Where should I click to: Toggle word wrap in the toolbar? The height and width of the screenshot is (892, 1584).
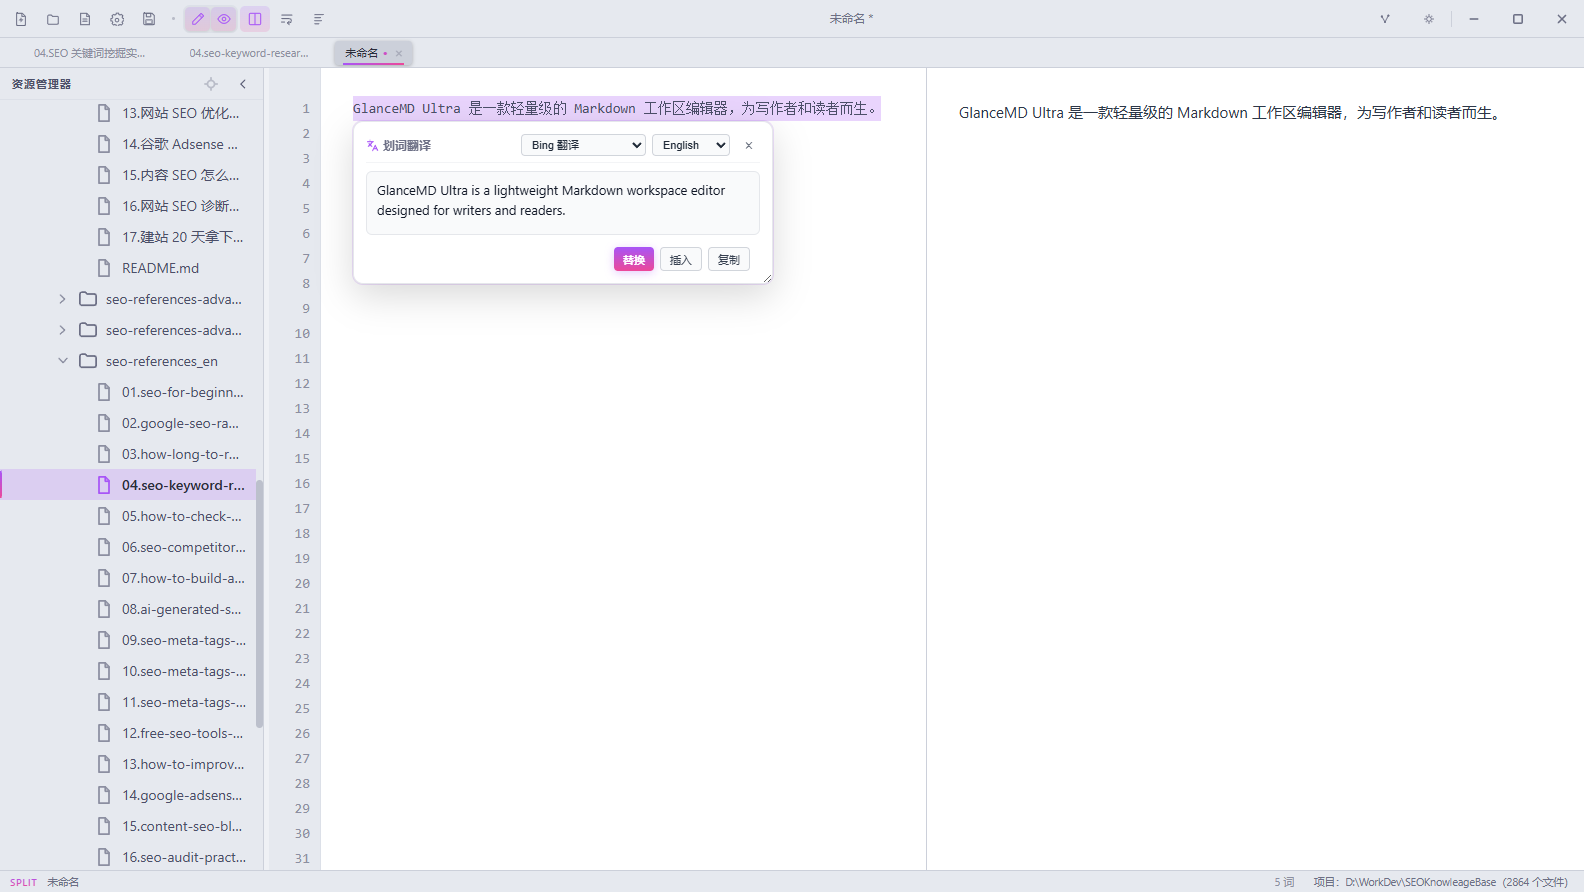click(287, 19)
